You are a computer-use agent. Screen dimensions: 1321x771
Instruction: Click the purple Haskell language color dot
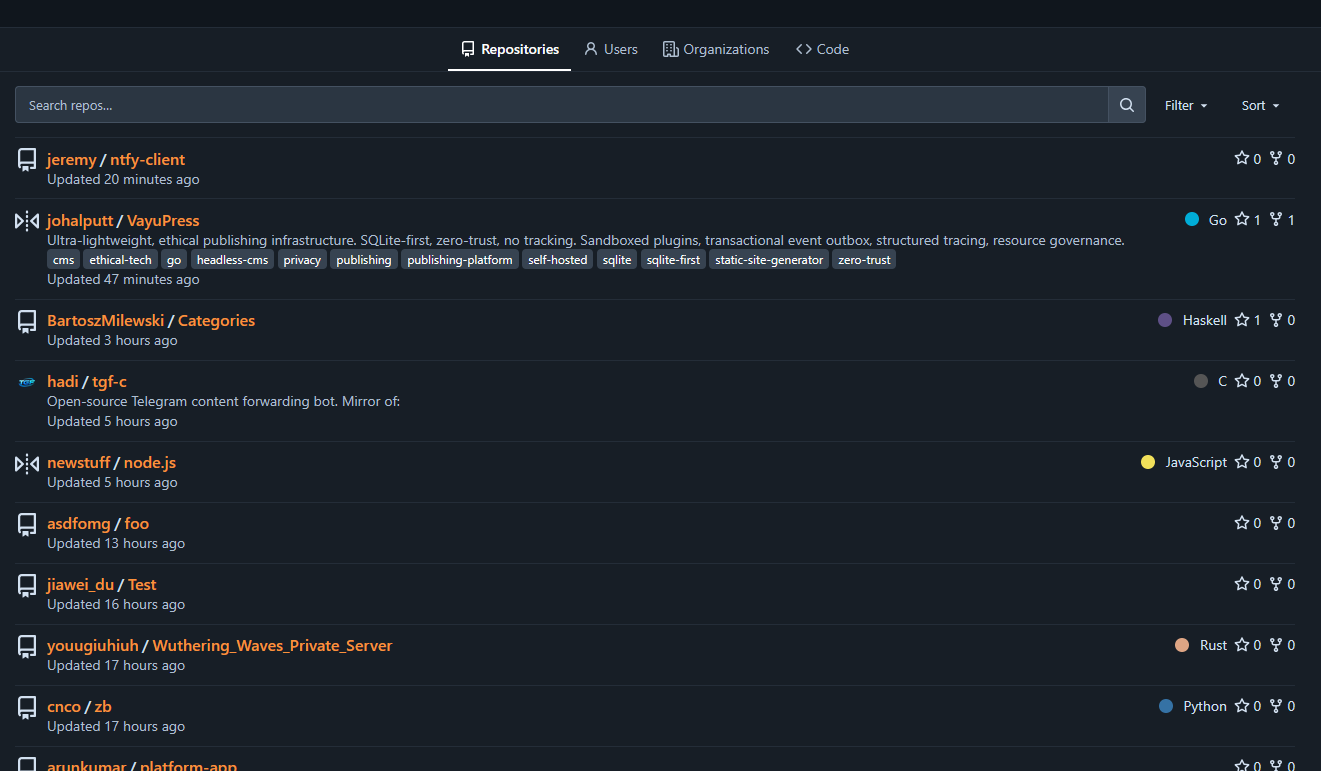[1165, 320]
